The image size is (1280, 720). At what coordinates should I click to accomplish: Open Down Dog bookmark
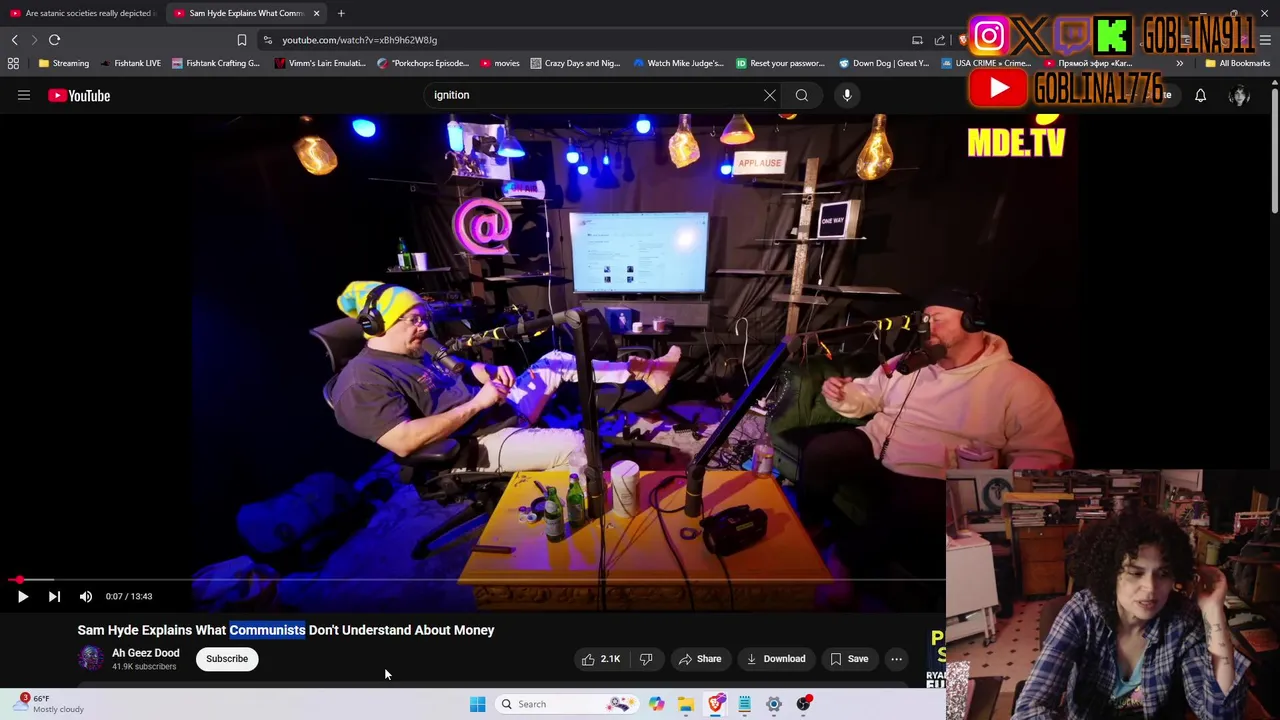tap(883, 63)
